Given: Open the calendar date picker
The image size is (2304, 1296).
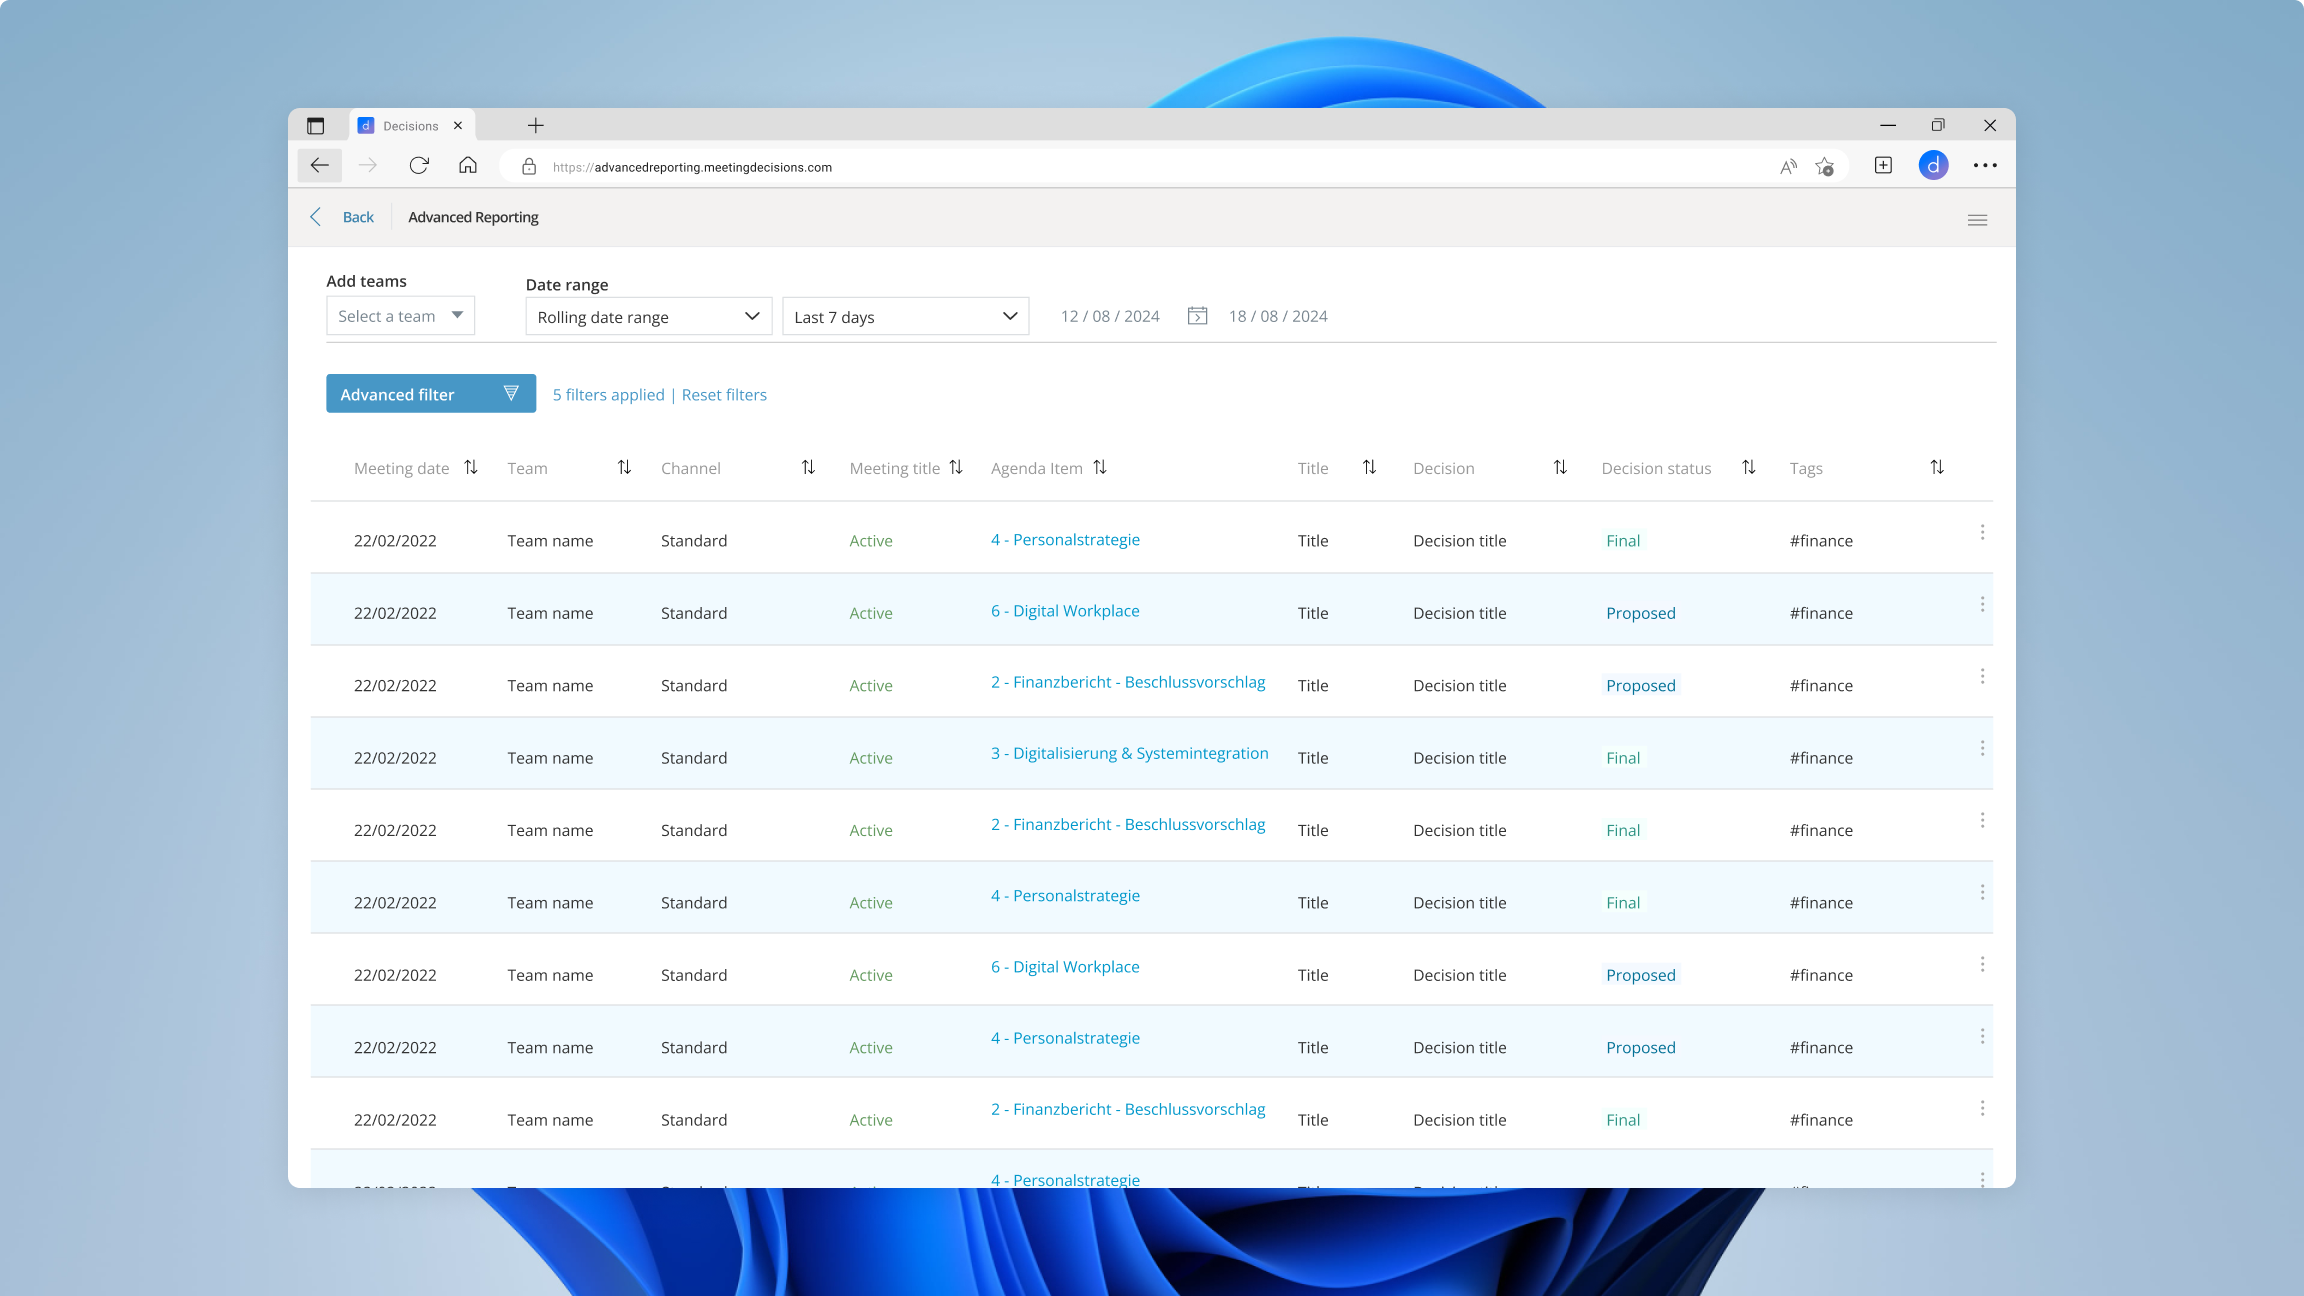Looking at the screenshot, I should [1196, 315].
